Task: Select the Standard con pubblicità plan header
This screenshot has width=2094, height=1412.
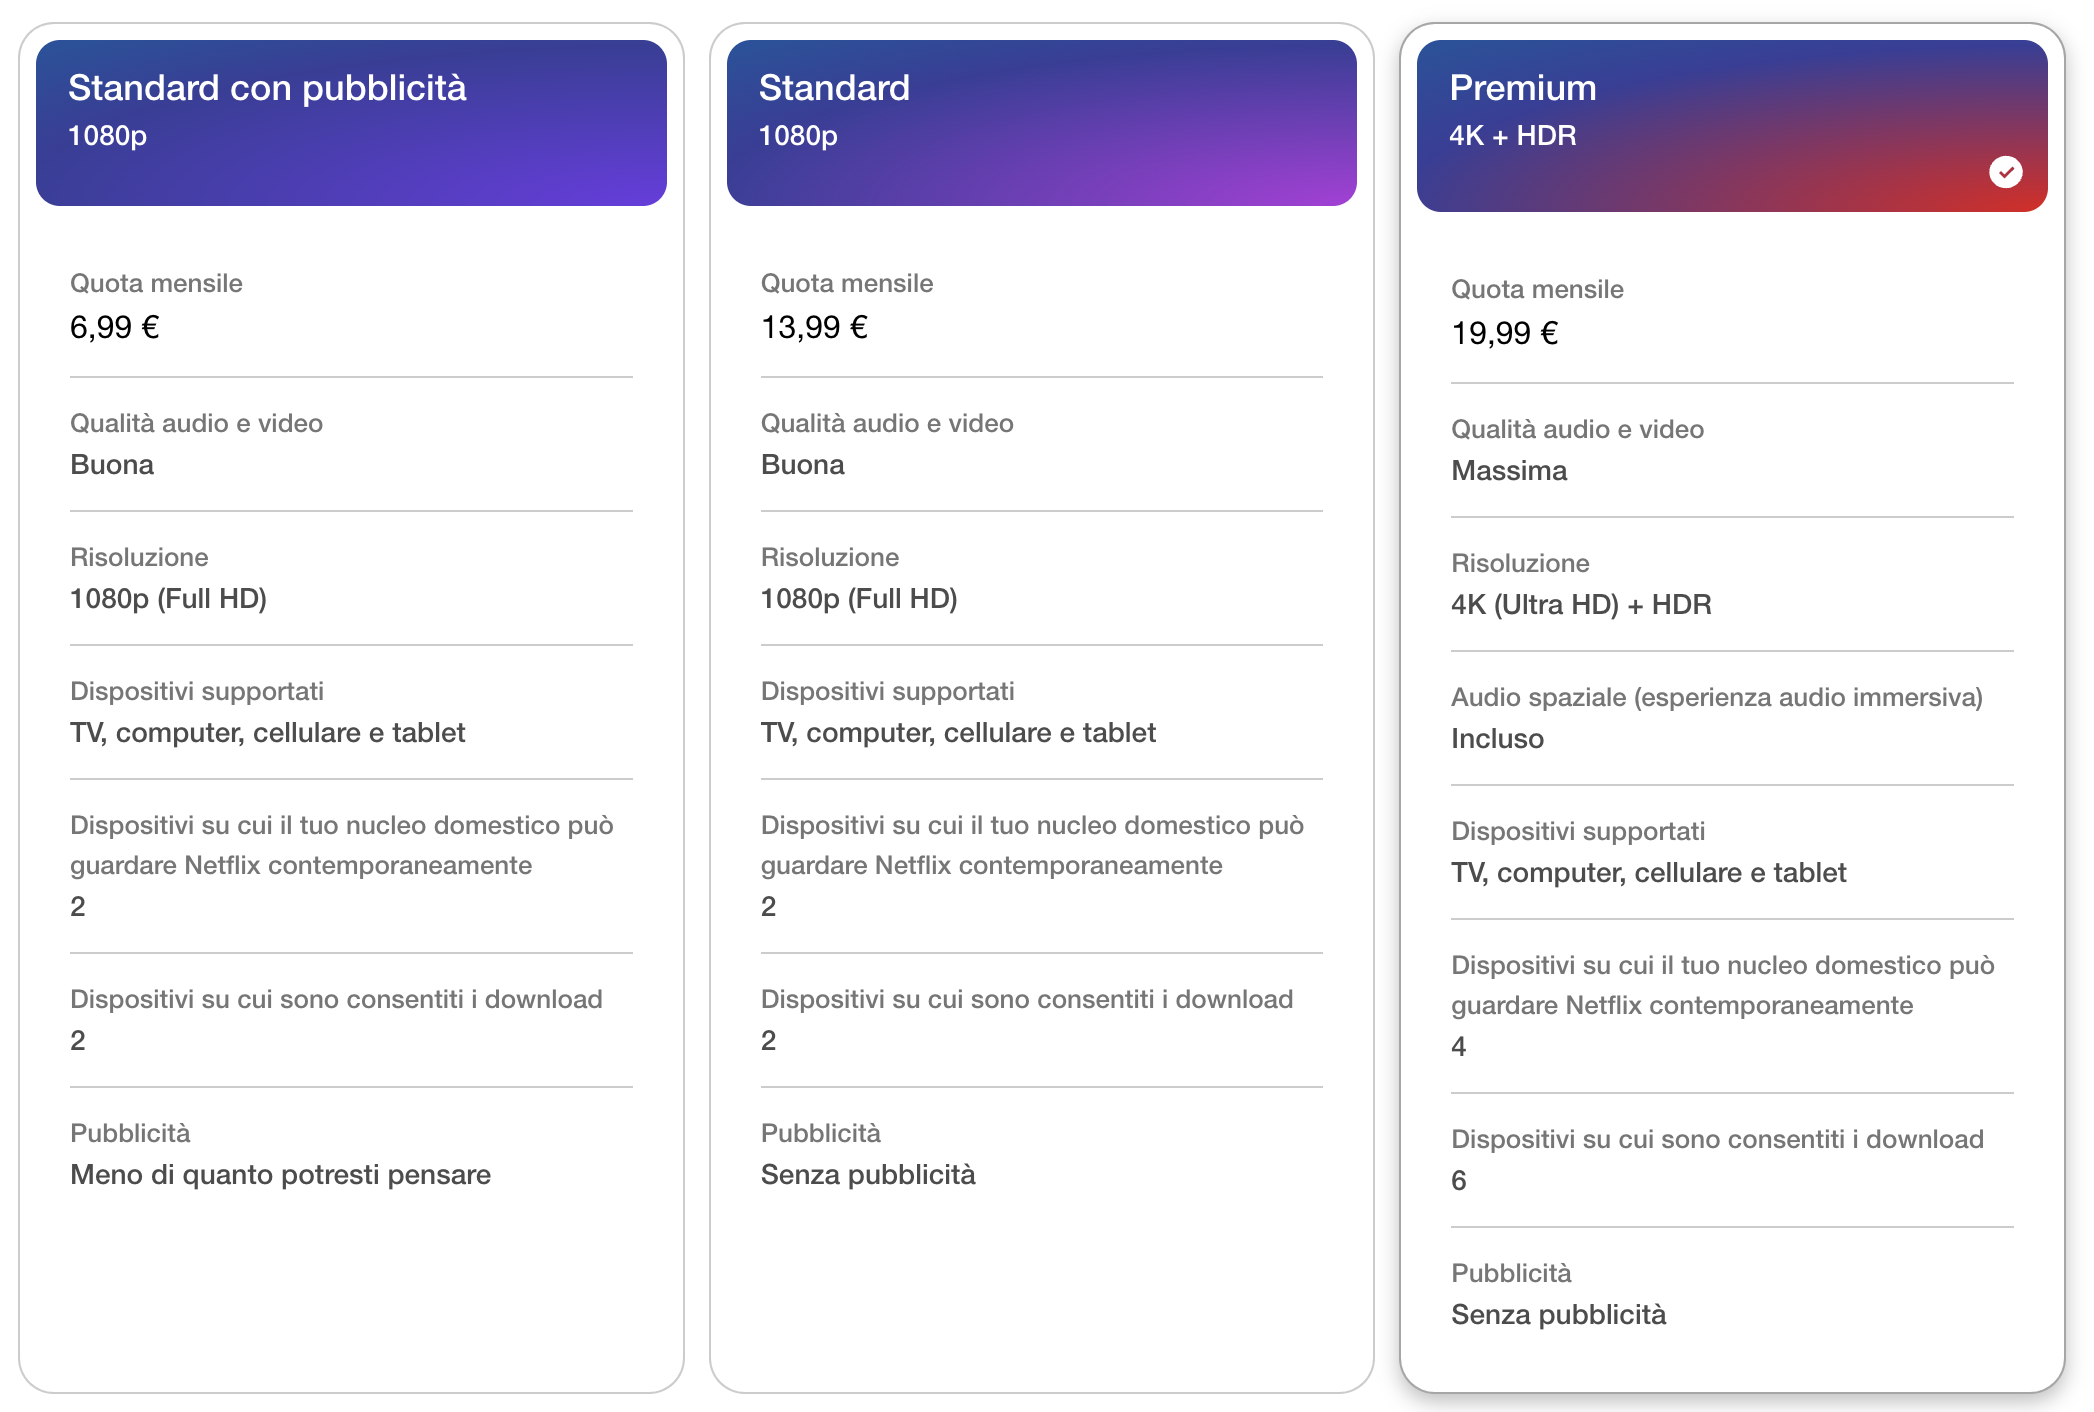Action: coord(351,122)
